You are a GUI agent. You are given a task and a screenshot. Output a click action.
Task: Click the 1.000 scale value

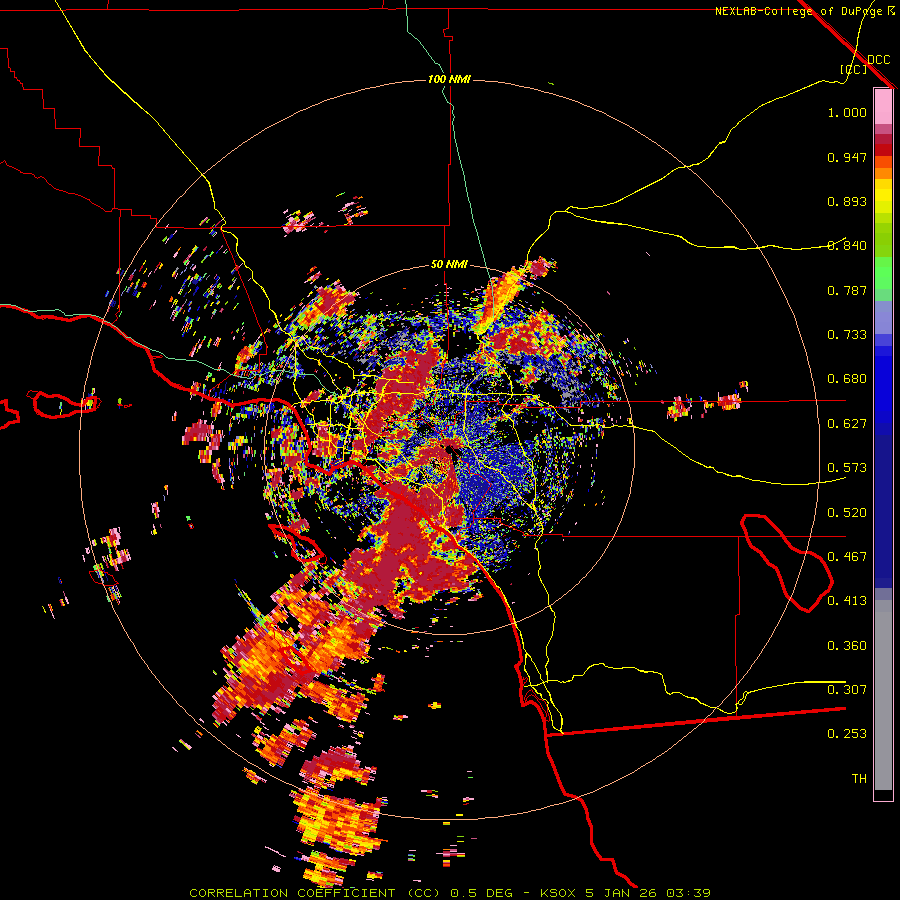click(x=847, y=113)
